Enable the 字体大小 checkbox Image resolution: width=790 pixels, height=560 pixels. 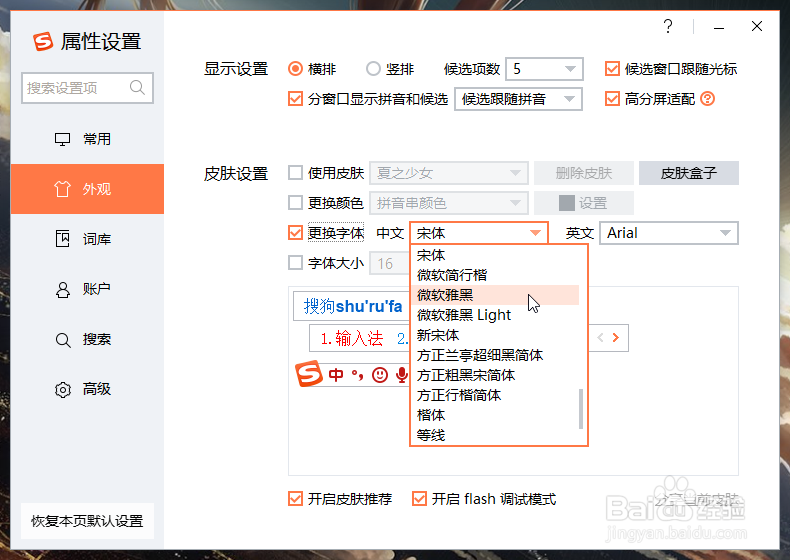click(x=295, y=263)
